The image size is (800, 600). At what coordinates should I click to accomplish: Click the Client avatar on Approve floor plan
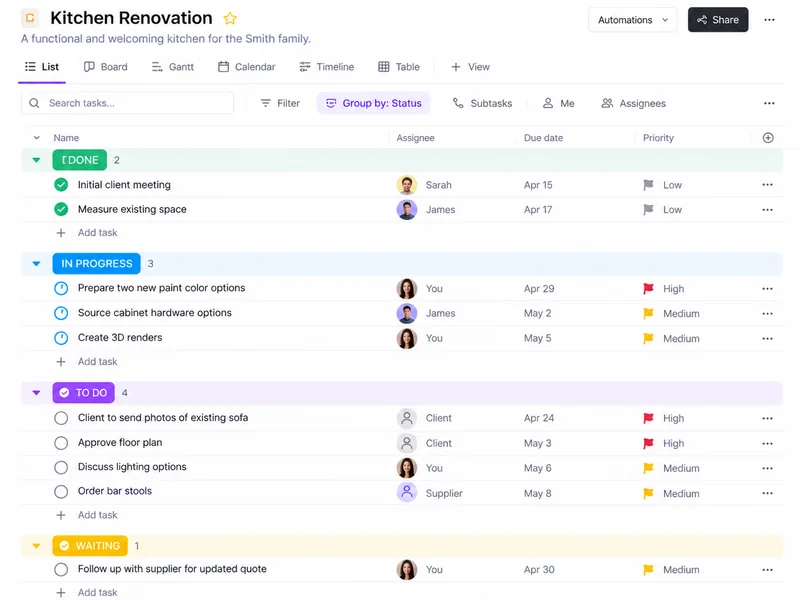pos(407,443)
